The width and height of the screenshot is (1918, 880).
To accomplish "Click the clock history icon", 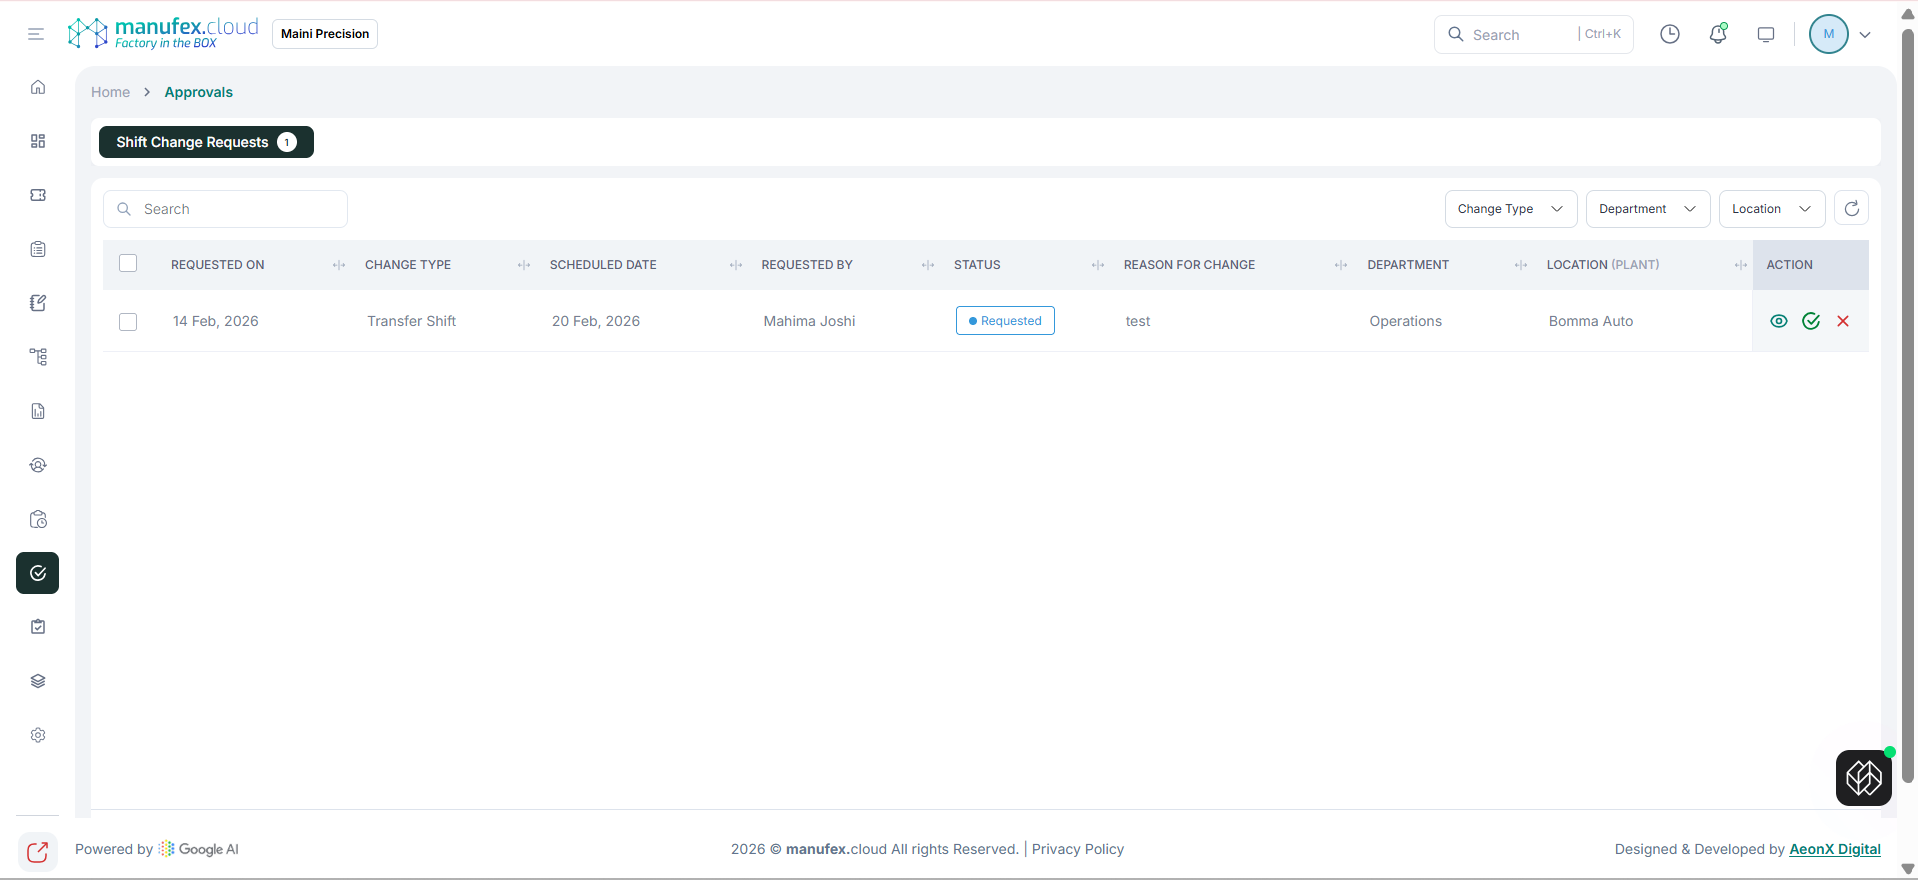I will [1669, 34].
